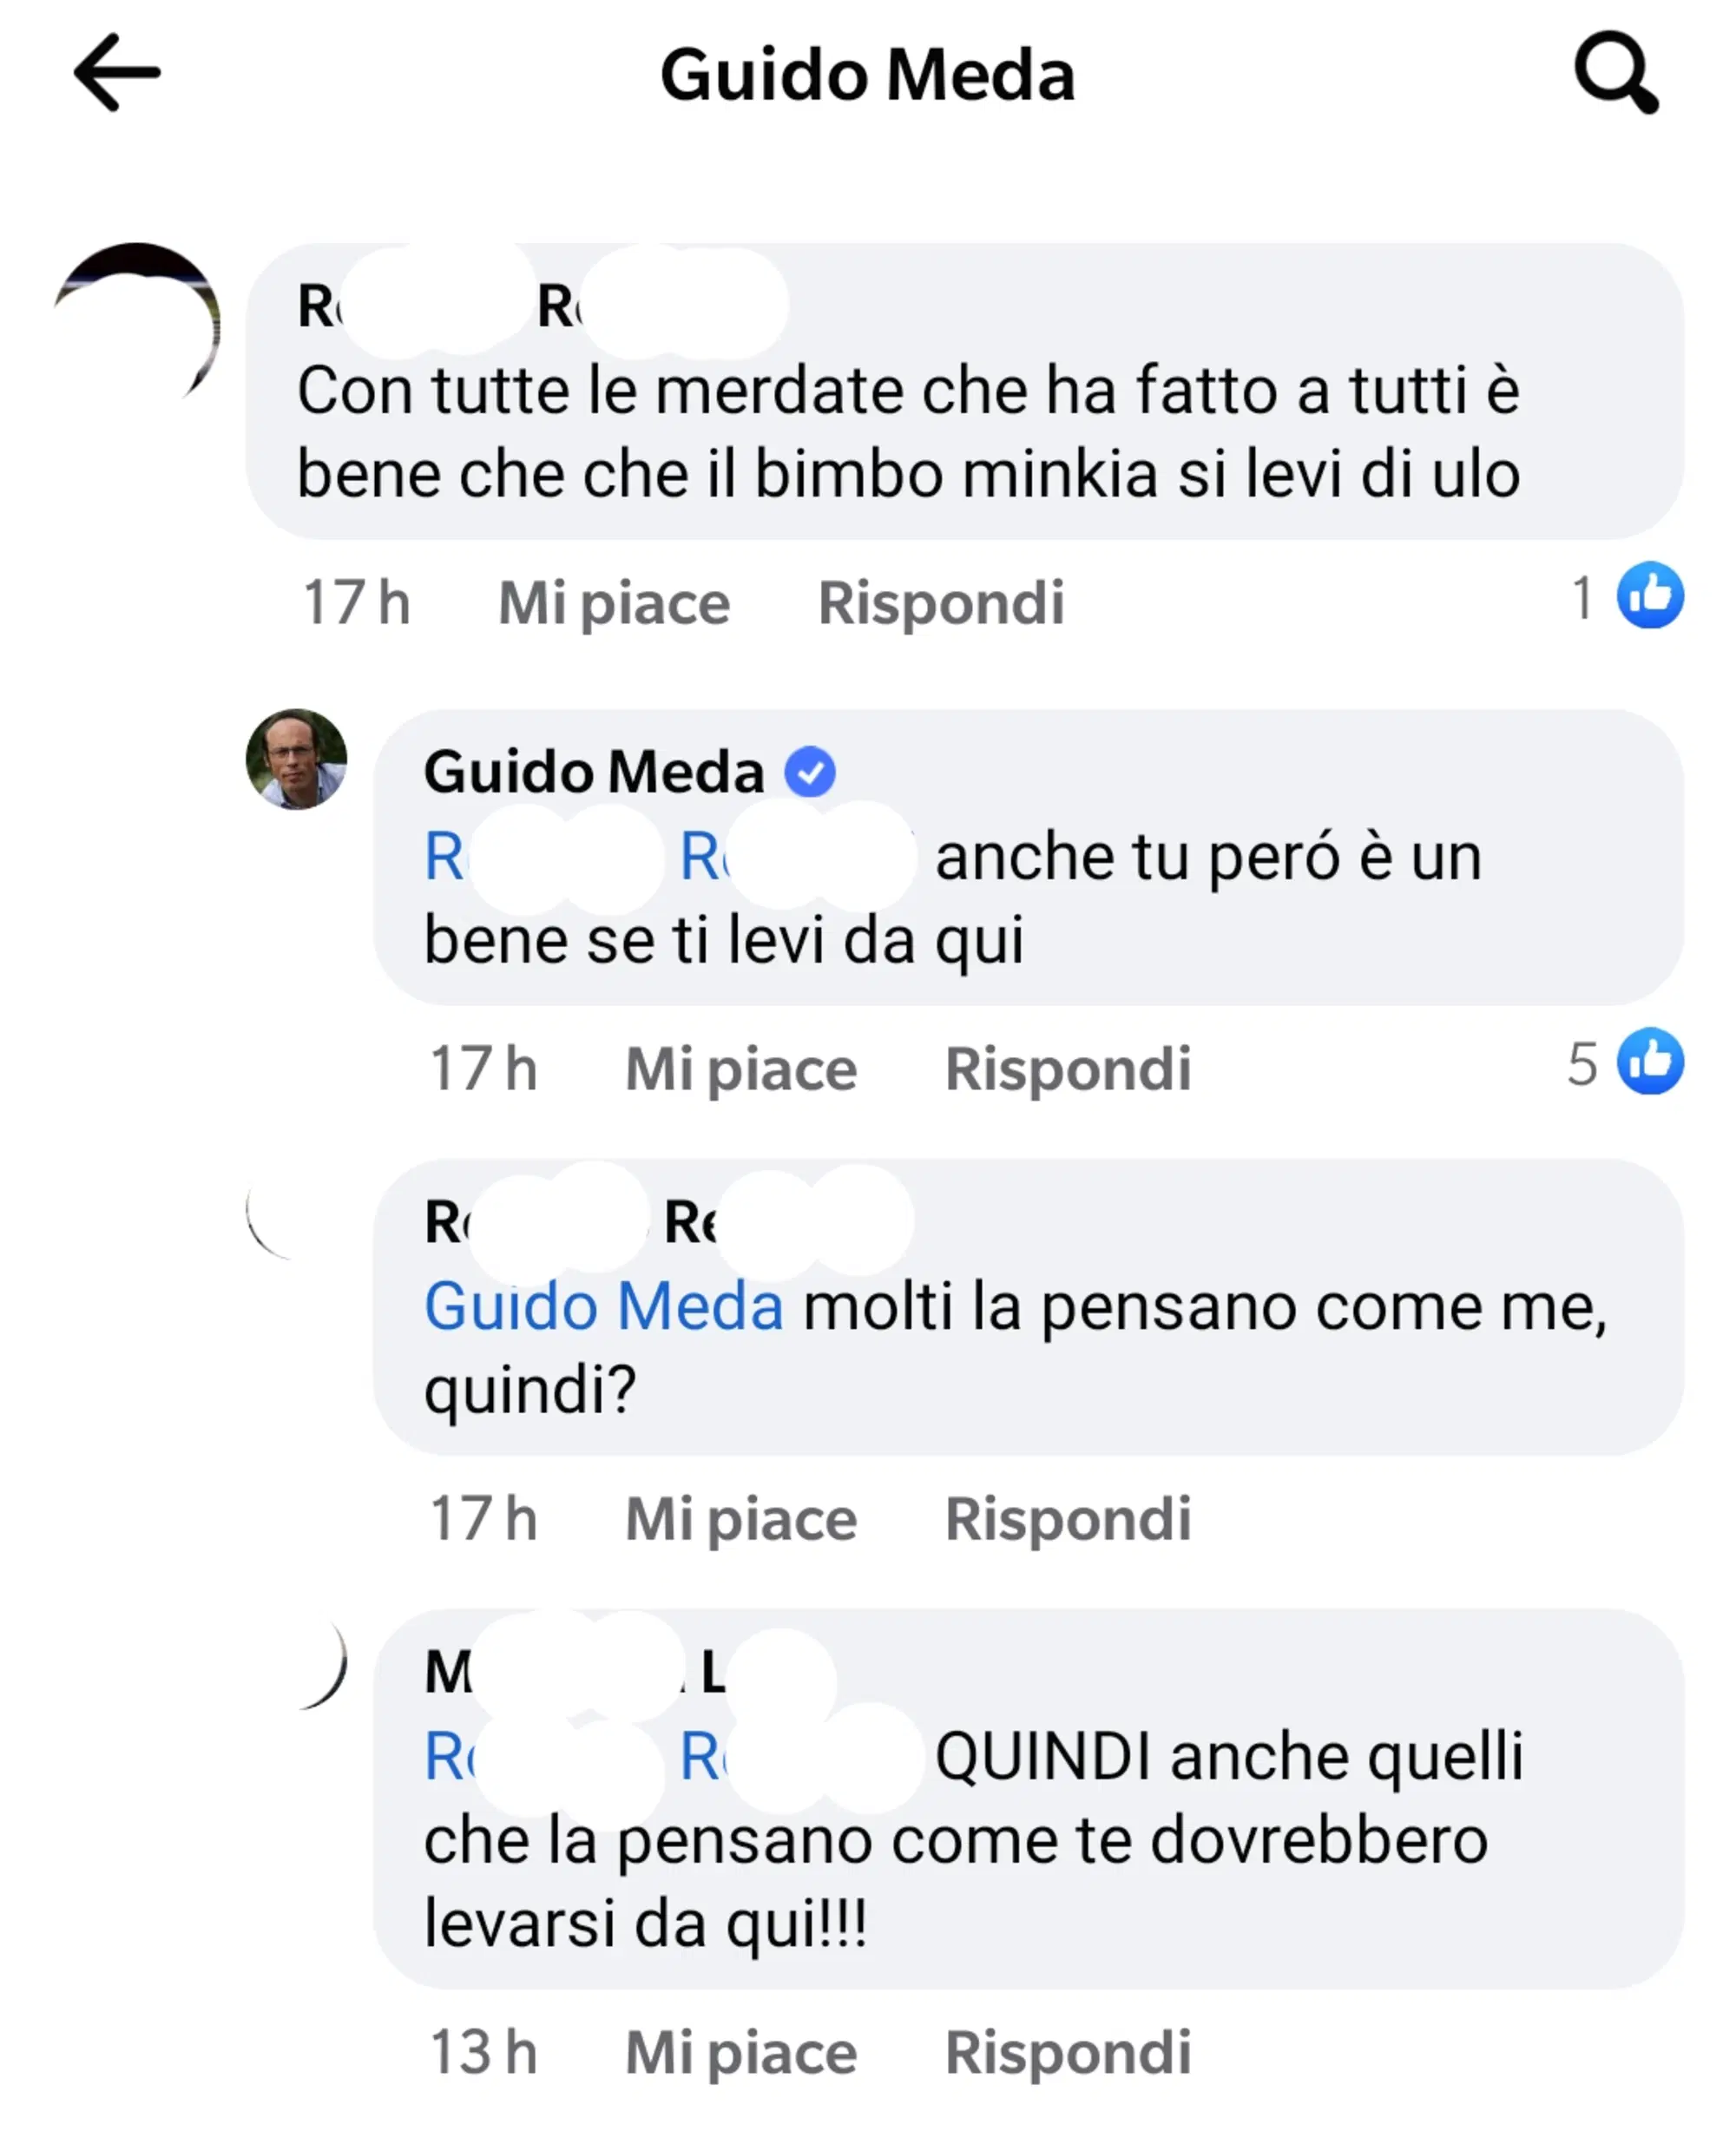Click like reaction icon on first comment

1649,595
